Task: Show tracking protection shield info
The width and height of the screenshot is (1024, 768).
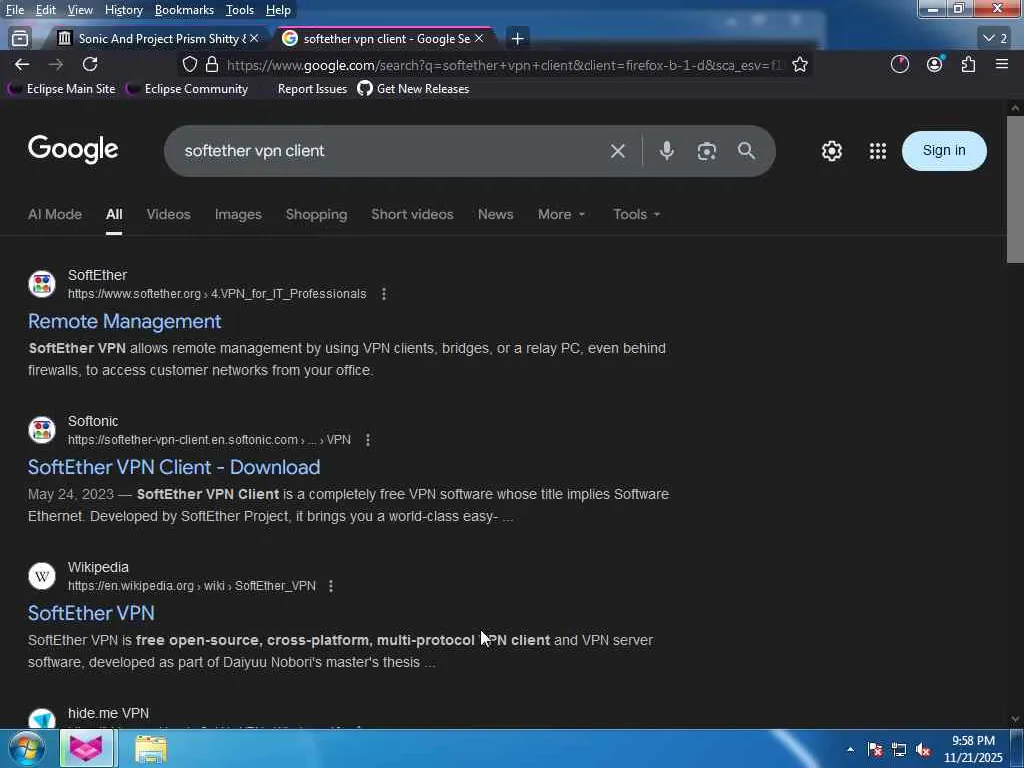Action: pyautogui.click(x=189, y=64)
